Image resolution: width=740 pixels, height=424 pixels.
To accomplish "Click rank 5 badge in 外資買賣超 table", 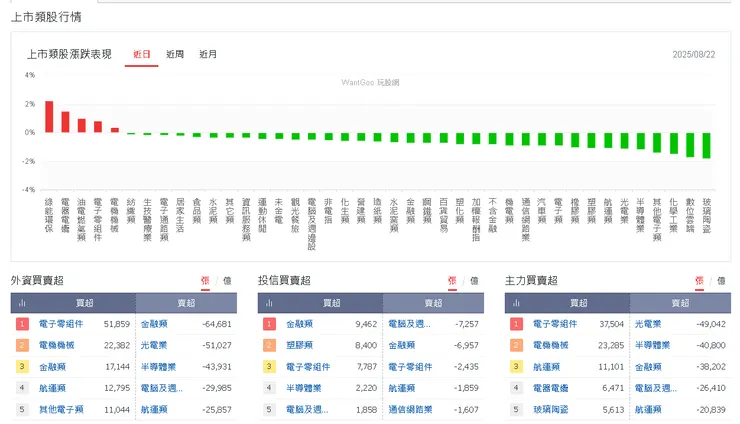I will point(22,409).
